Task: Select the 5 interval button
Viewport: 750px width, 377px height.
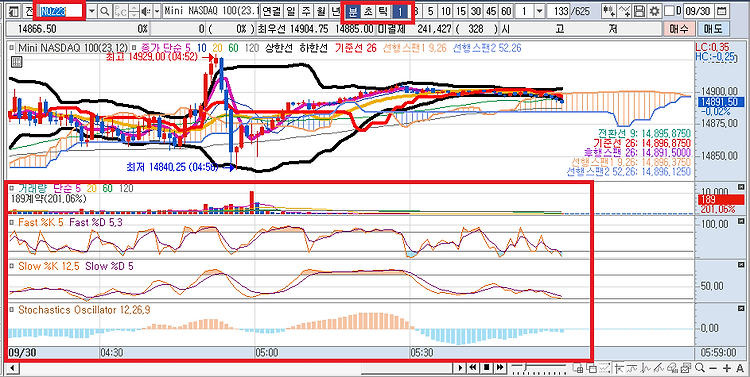Action: click(x=431, y=10)
